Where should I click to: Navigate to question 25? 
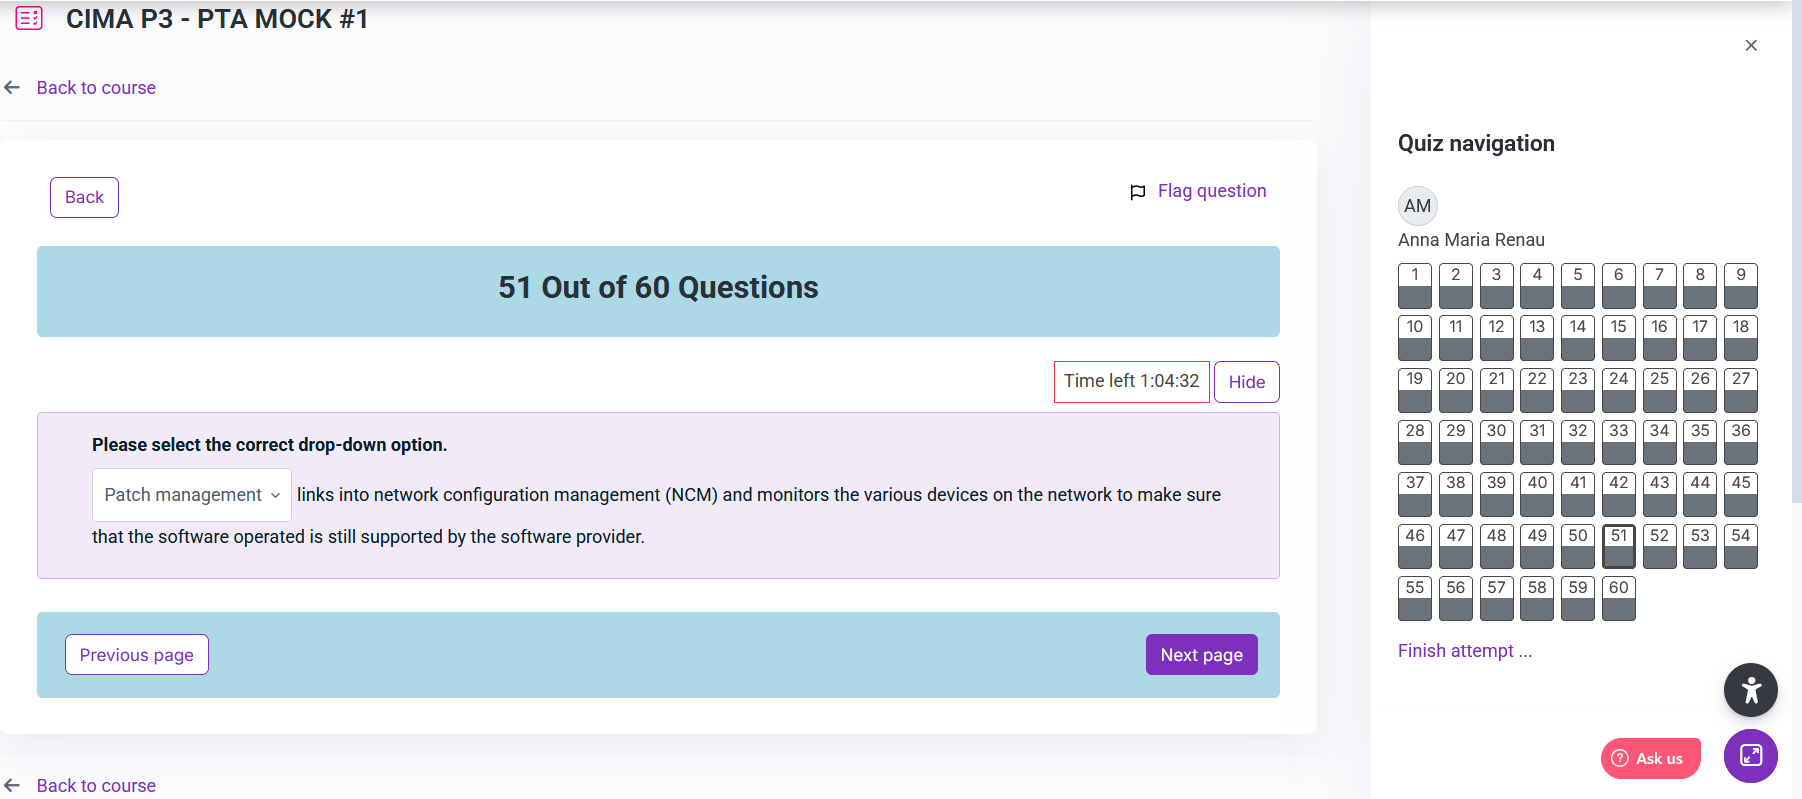pos(1659,390)
